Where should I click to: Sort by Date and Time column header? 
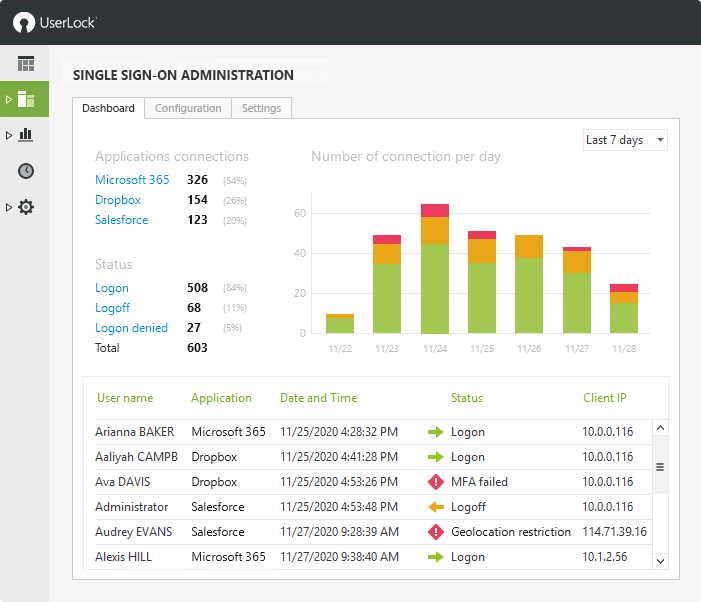(x=319, y=398)
